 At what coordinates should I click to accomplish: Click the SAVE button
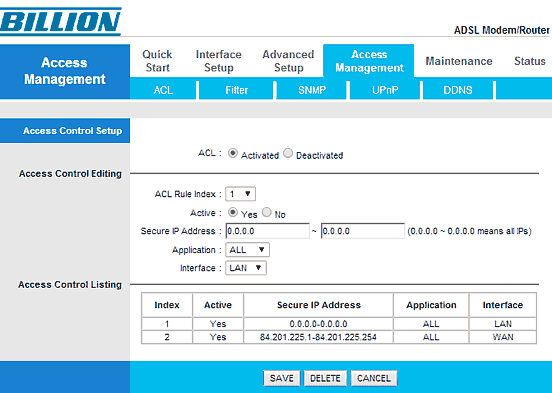pos(282,378)
